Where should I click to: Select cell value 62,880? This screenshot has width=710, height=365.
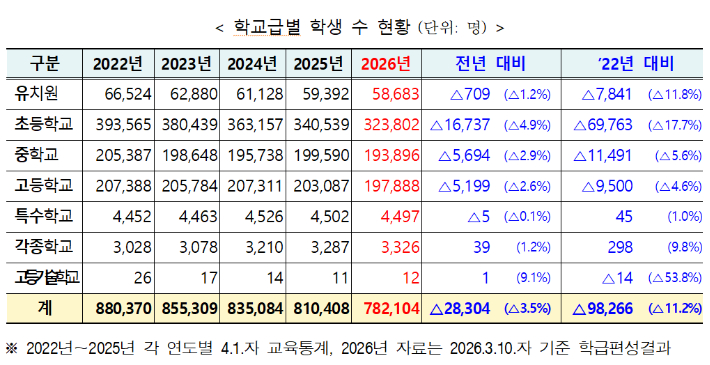click(194, 95)
